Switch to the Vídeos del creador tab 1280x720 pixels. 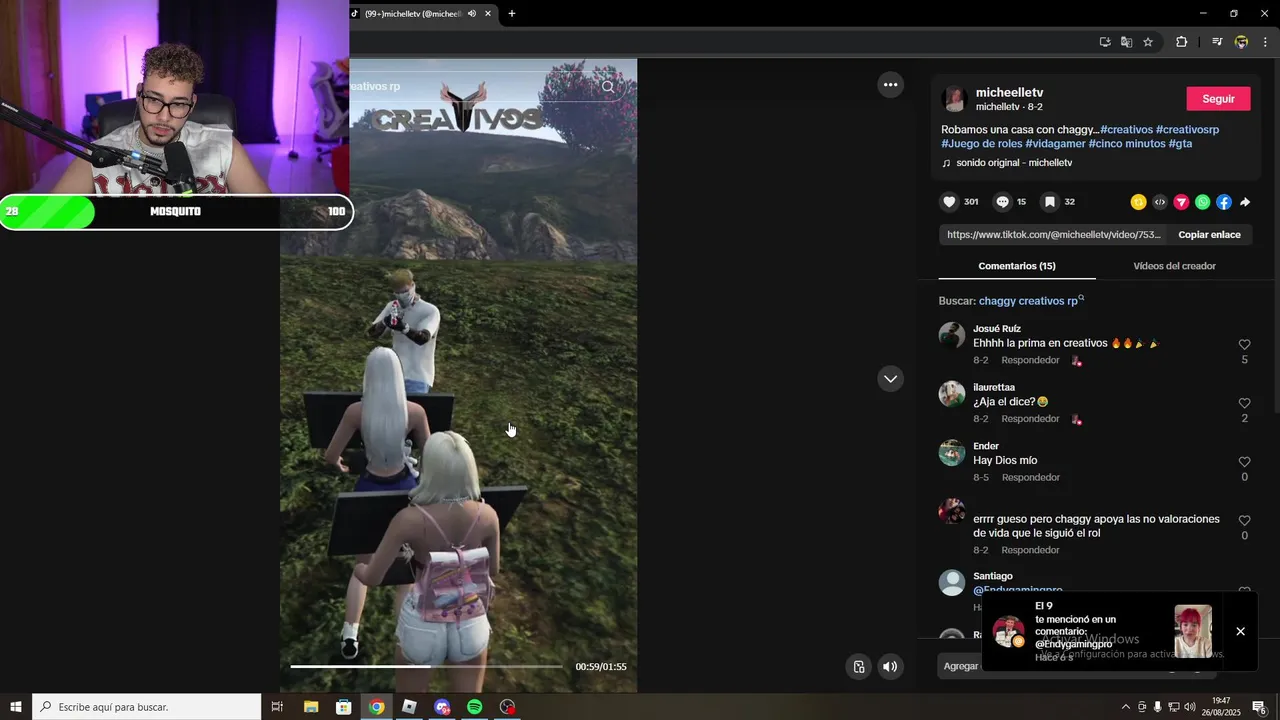pyautogui.click(x=1174, y=266)
